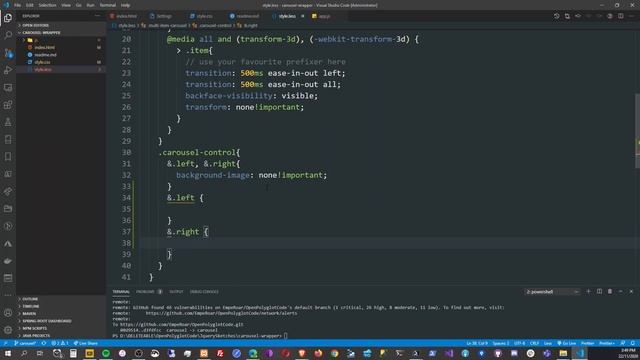
Task: Open the notifications bell in status bar
Action: pyautogui.click(x=633, y=343)
